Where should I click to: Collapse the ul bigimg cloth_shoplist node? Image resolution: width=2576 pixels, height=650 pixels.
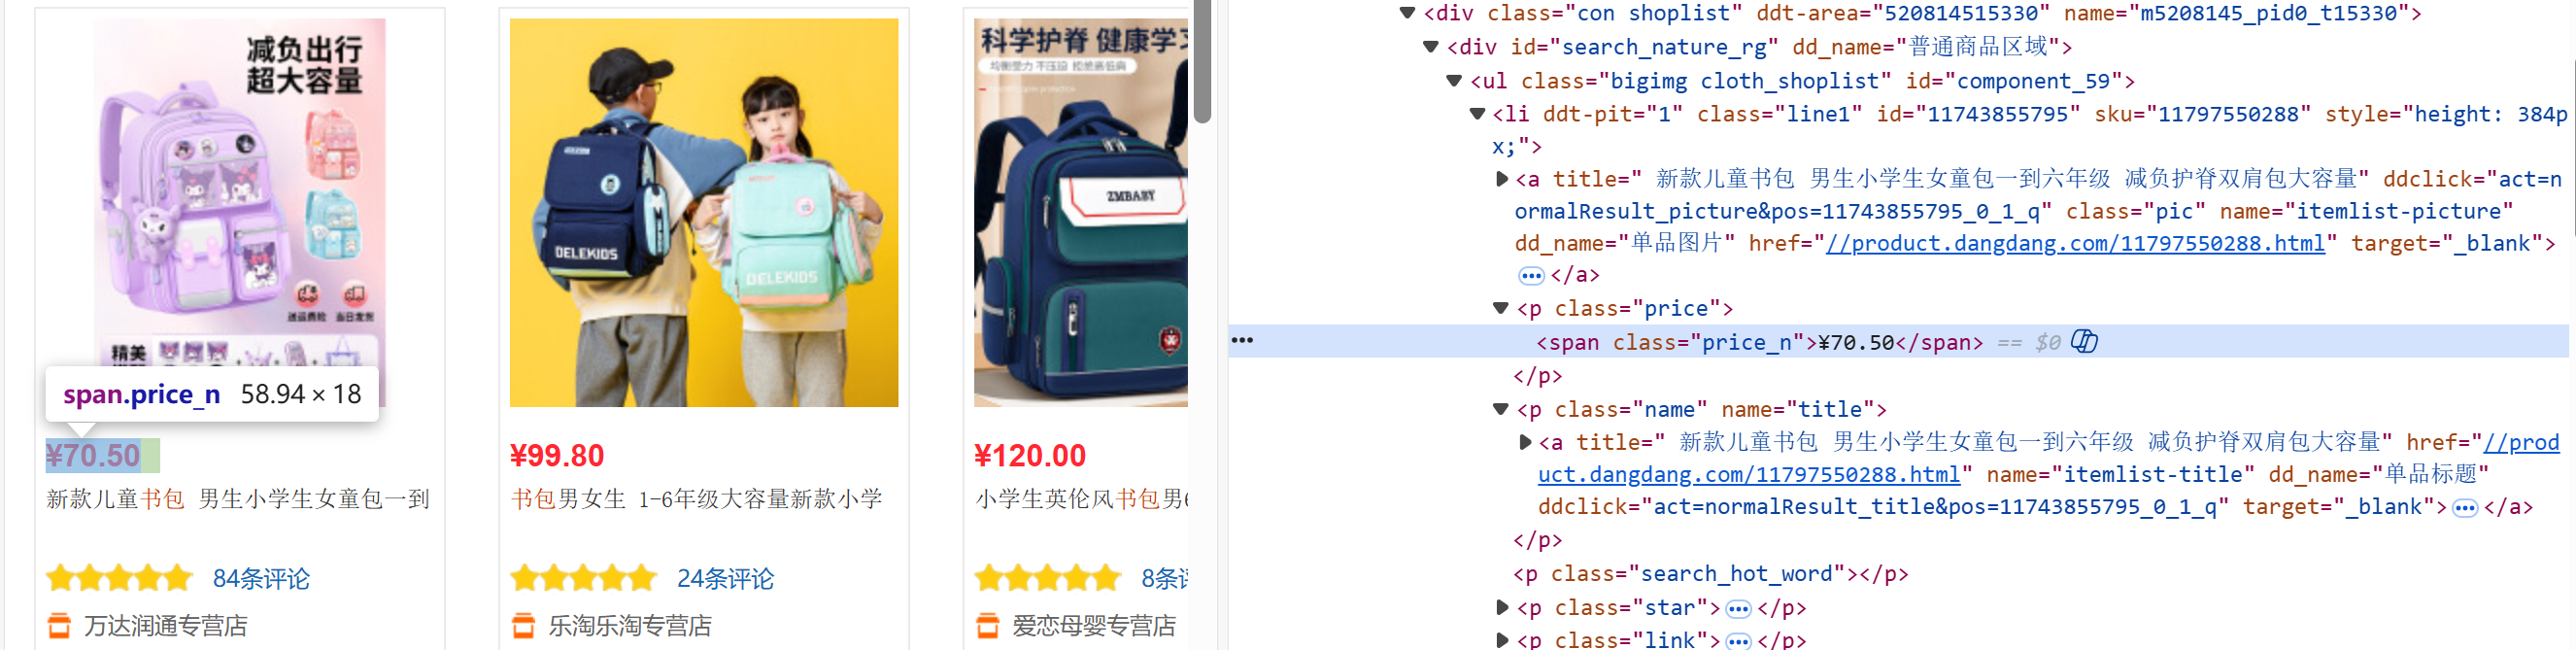[x=1454, y=81]
